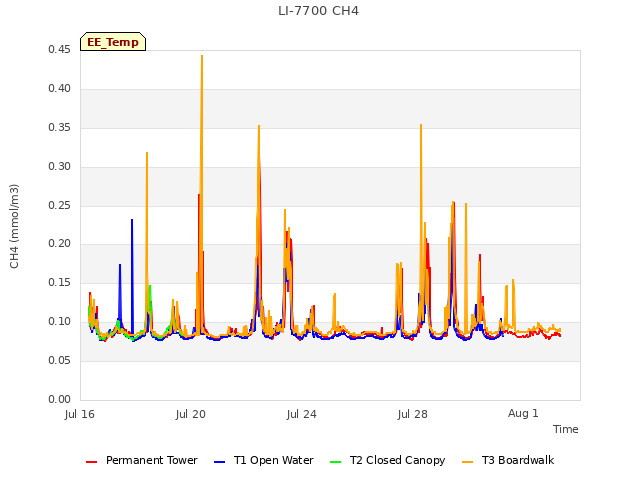The height and width of the screenshot is (480, 640).
Task: Click the 0.35 y-axis tick label
Action: click(x=60, y=127)
